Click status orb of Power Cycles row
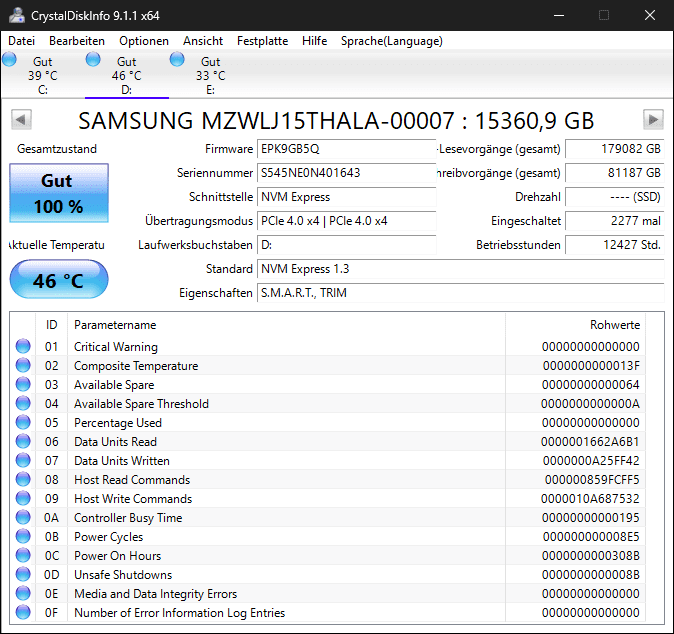 23,536
